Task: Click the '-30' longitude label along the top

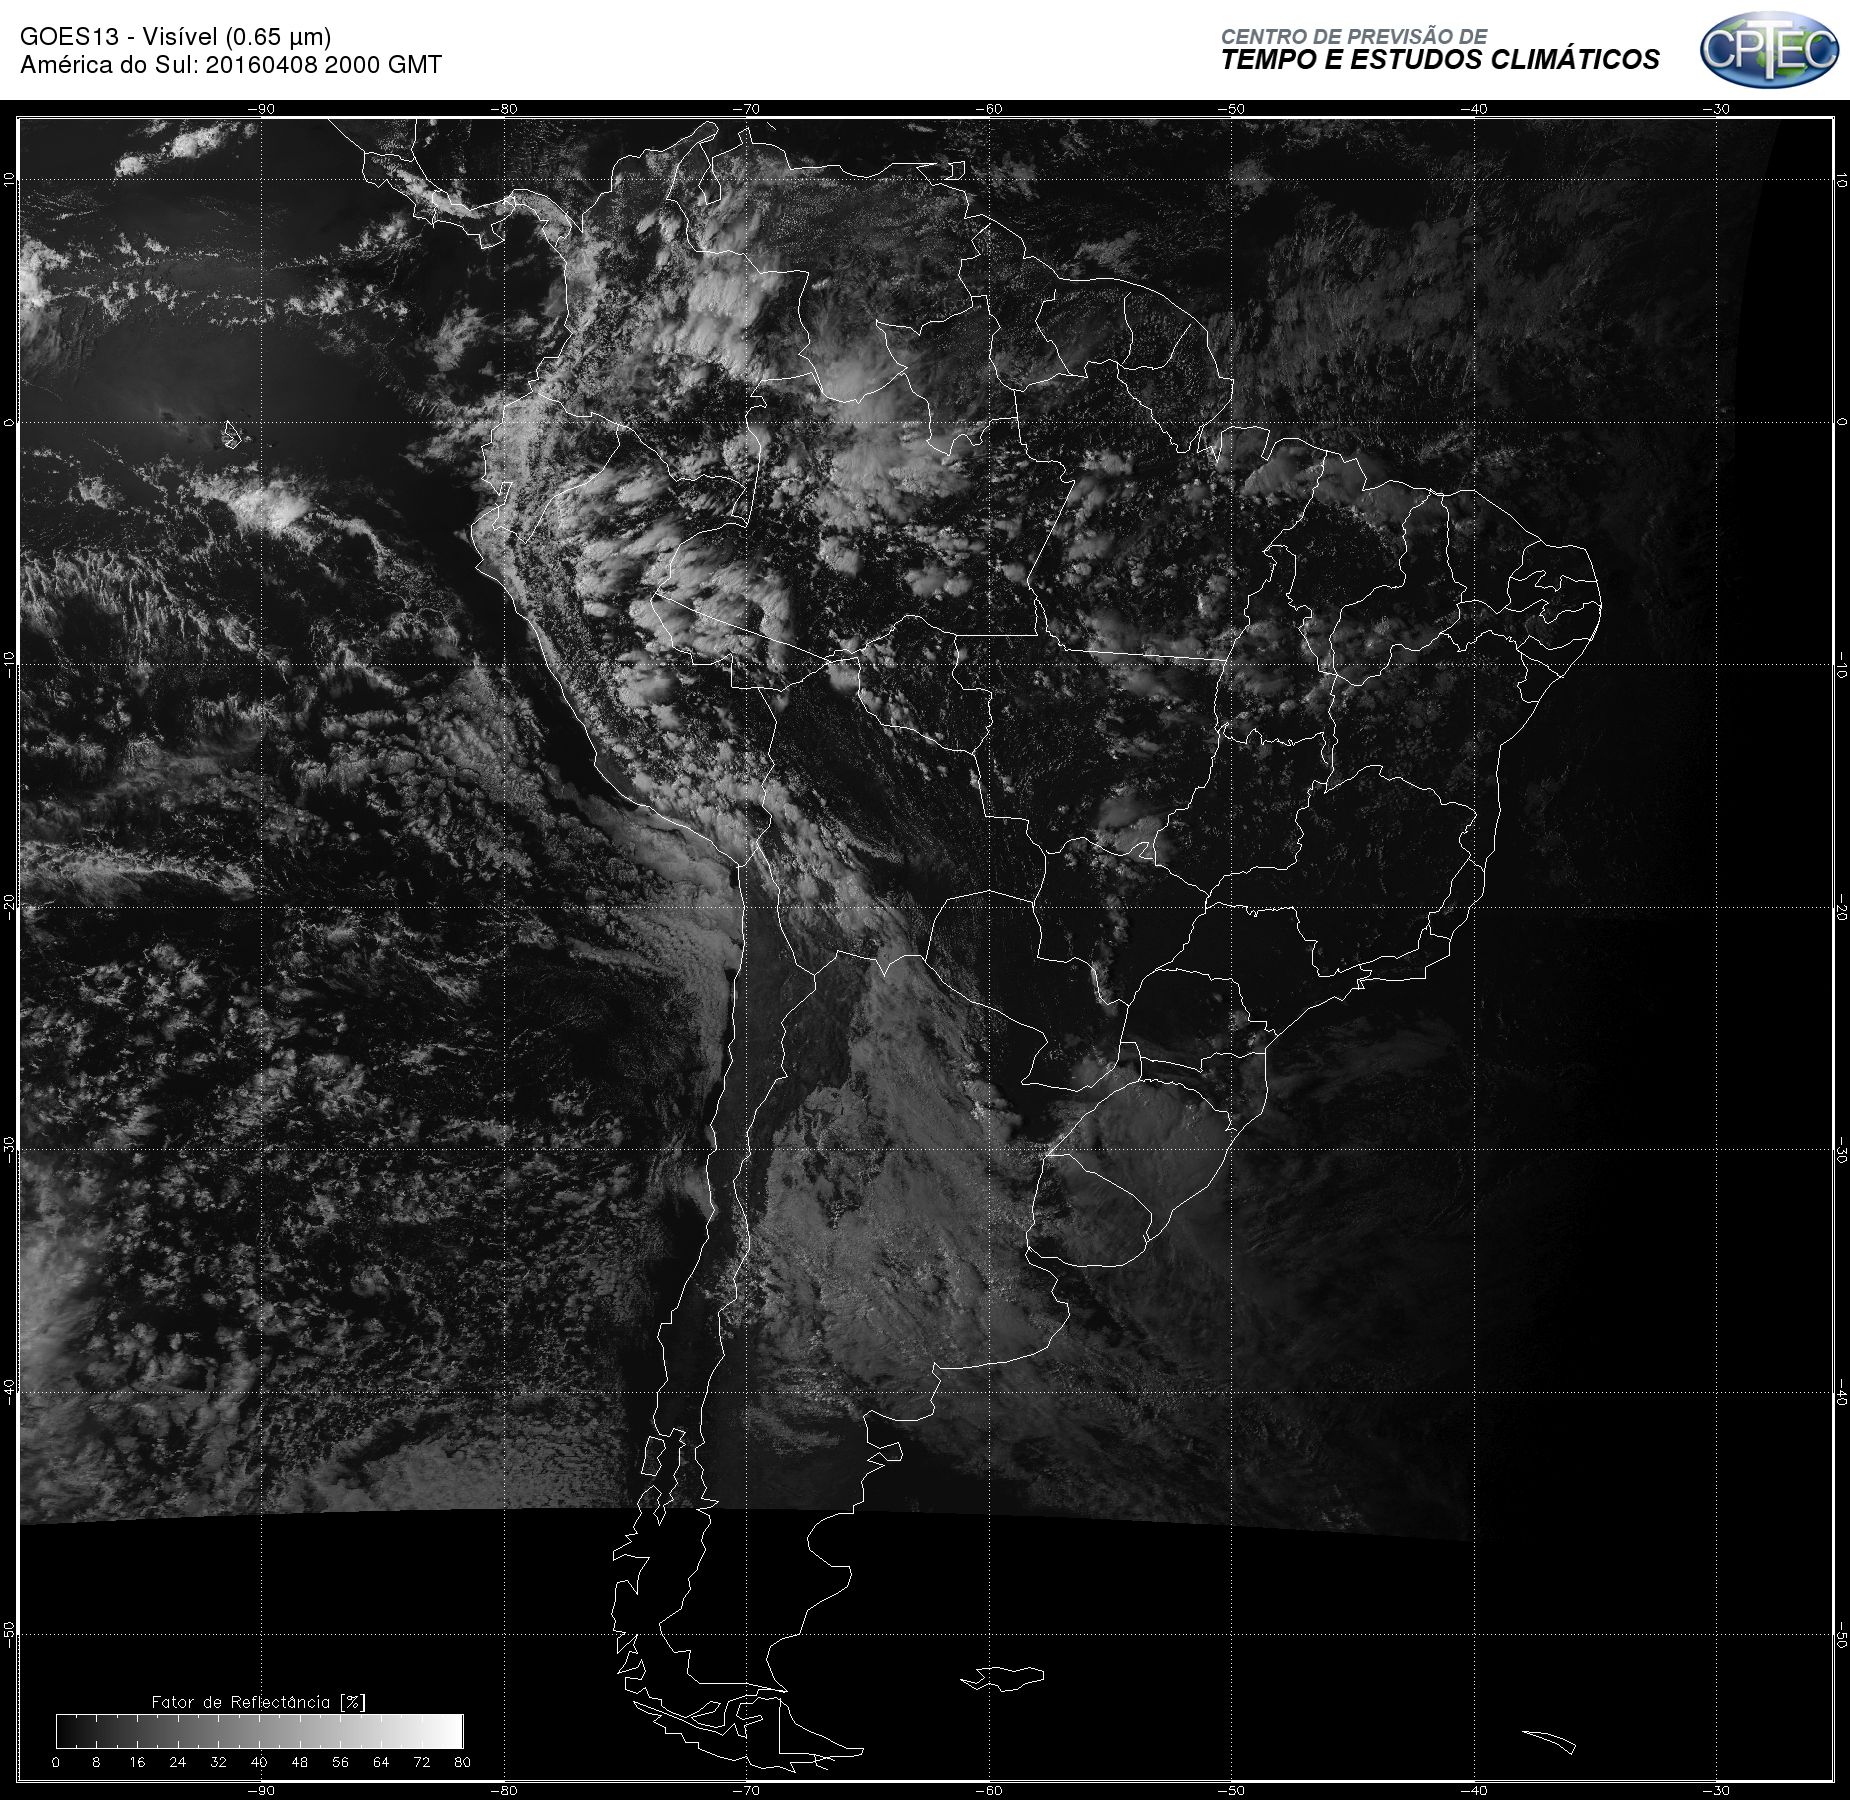Action: coord(1716,109)
